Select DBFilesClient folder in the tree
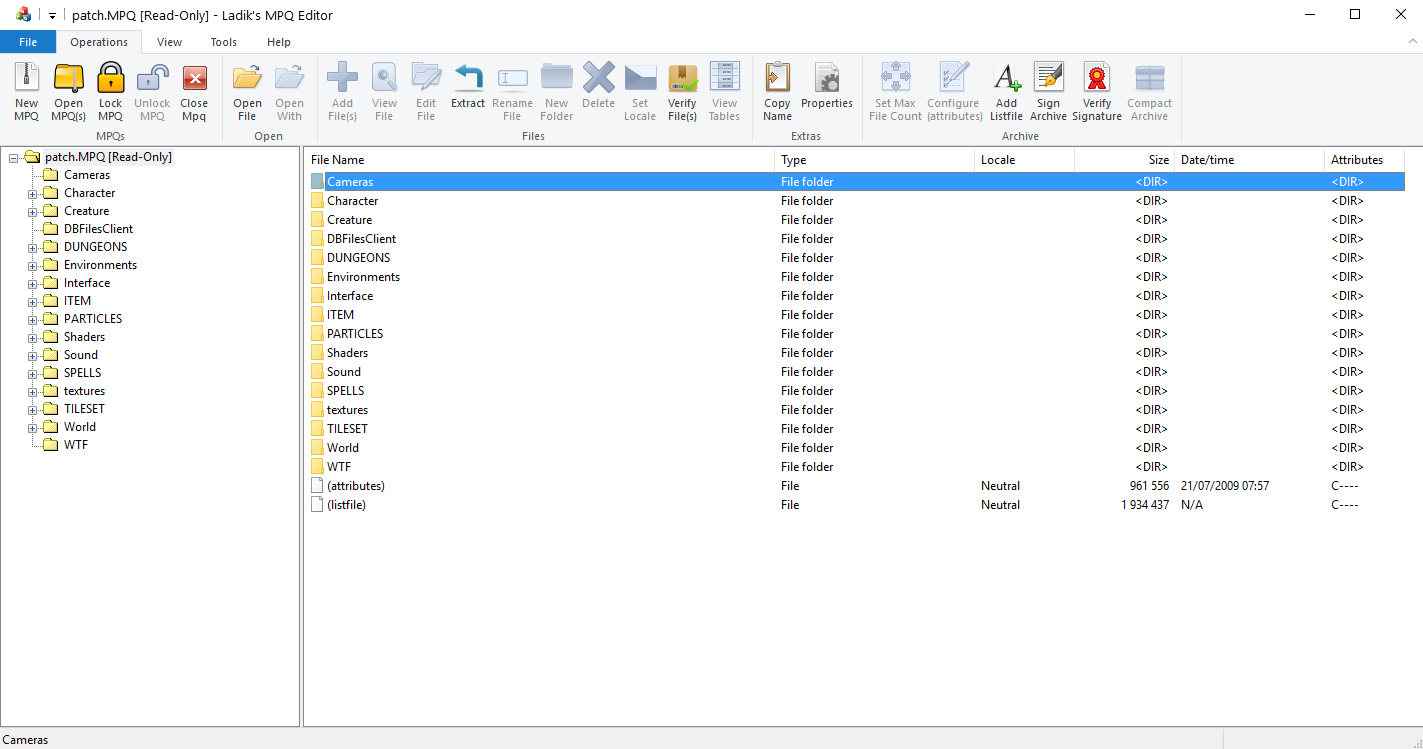The width and height of the screenshot is (1423, 749). 98,229
